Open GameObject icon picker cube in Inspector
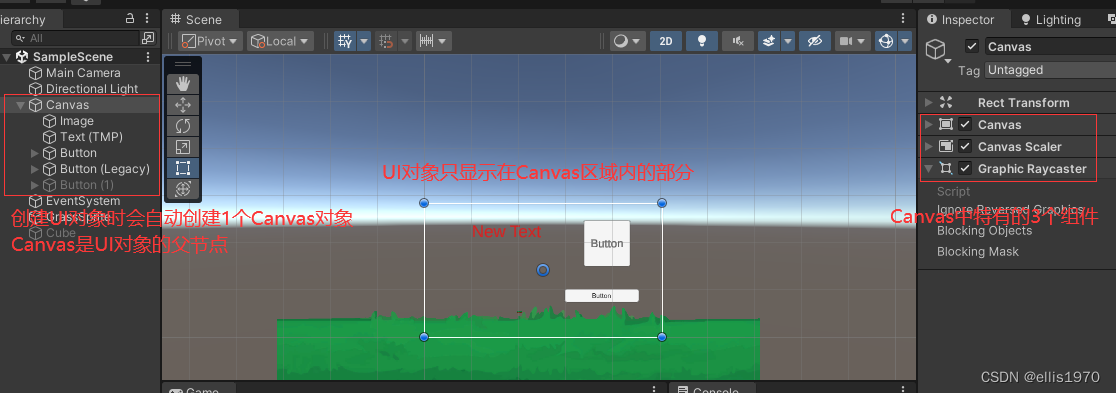The image size is (1116, 393). pos(937,50)
